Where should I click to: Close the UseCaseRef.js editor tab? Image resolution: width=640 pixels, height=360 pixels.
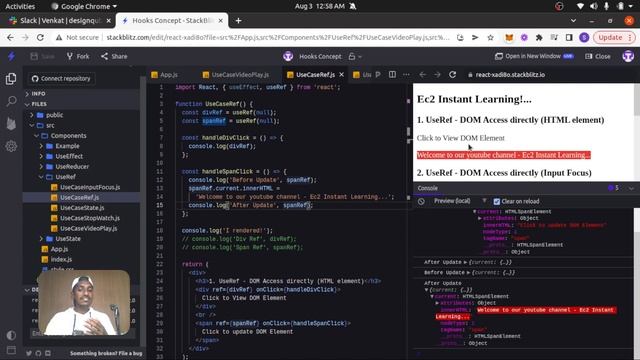pyautogui.click(x=342, y=75)
